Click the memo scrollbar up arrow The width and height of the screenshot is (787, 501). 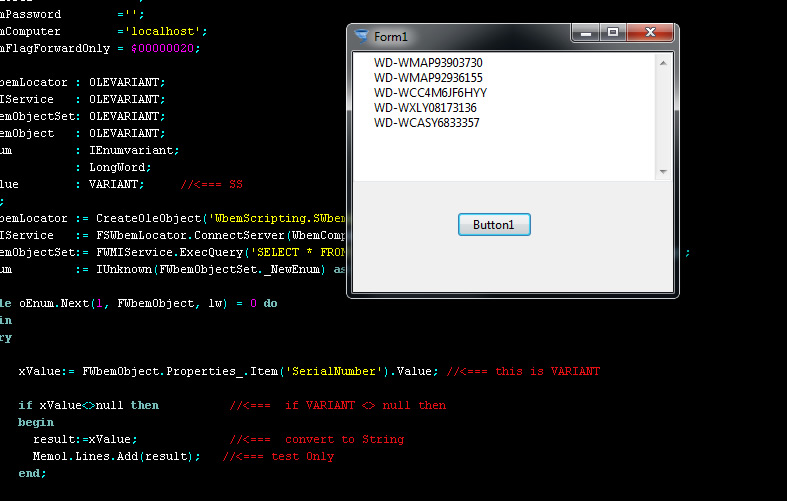pyautogui.click(x=663, y=63)
